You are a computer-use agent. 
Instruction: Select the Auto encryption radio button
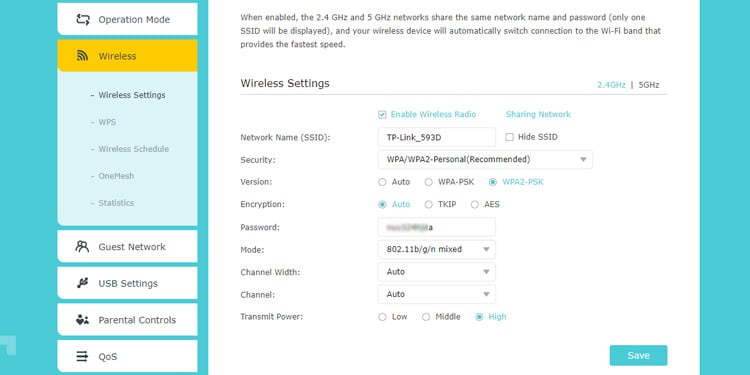tap(382, 205)
